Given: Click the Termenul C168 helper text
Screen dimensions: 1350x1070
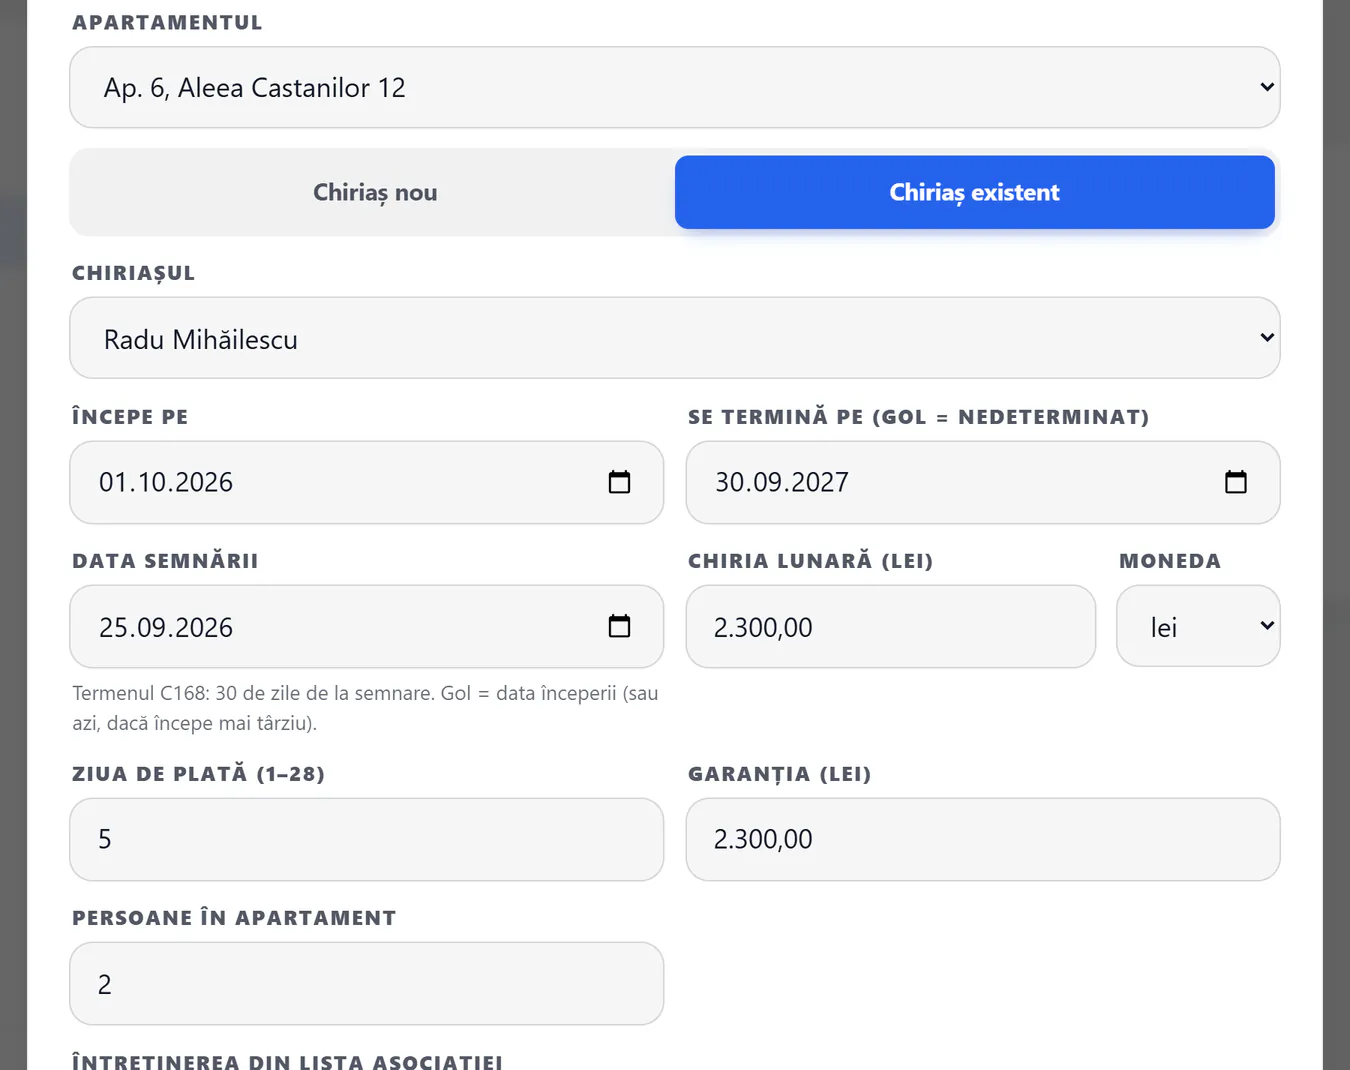Looking at the screenshot, I should pyautogui.click(x=365, y=708).
